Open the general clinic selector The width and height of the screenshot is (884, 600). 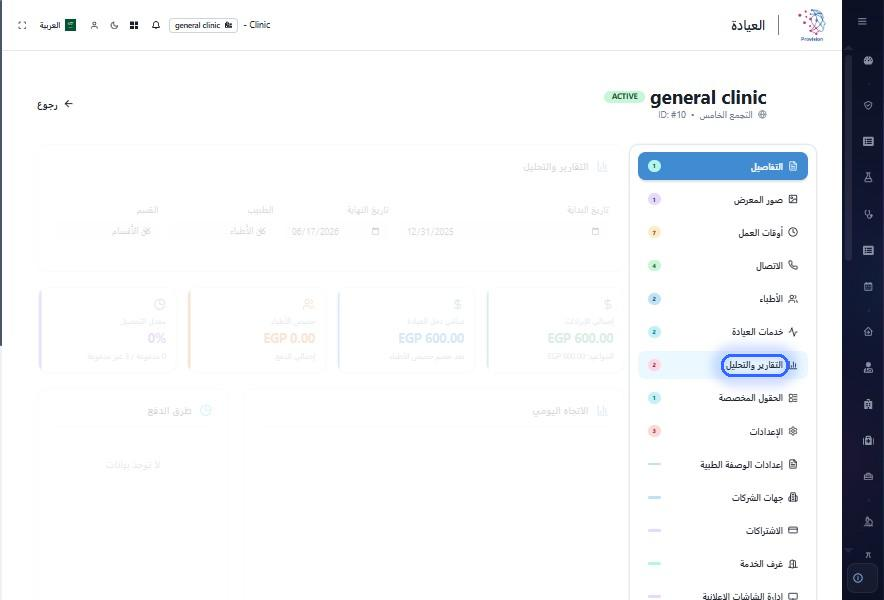point(204,25)
